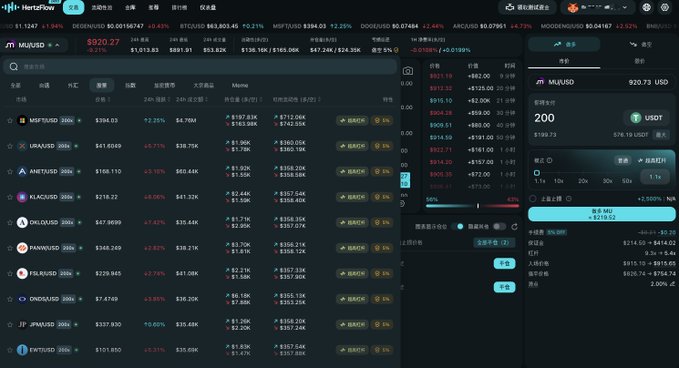Click the OKLO/USD logo icon
This screenshot has width=679, height=368.
(22, 223)
